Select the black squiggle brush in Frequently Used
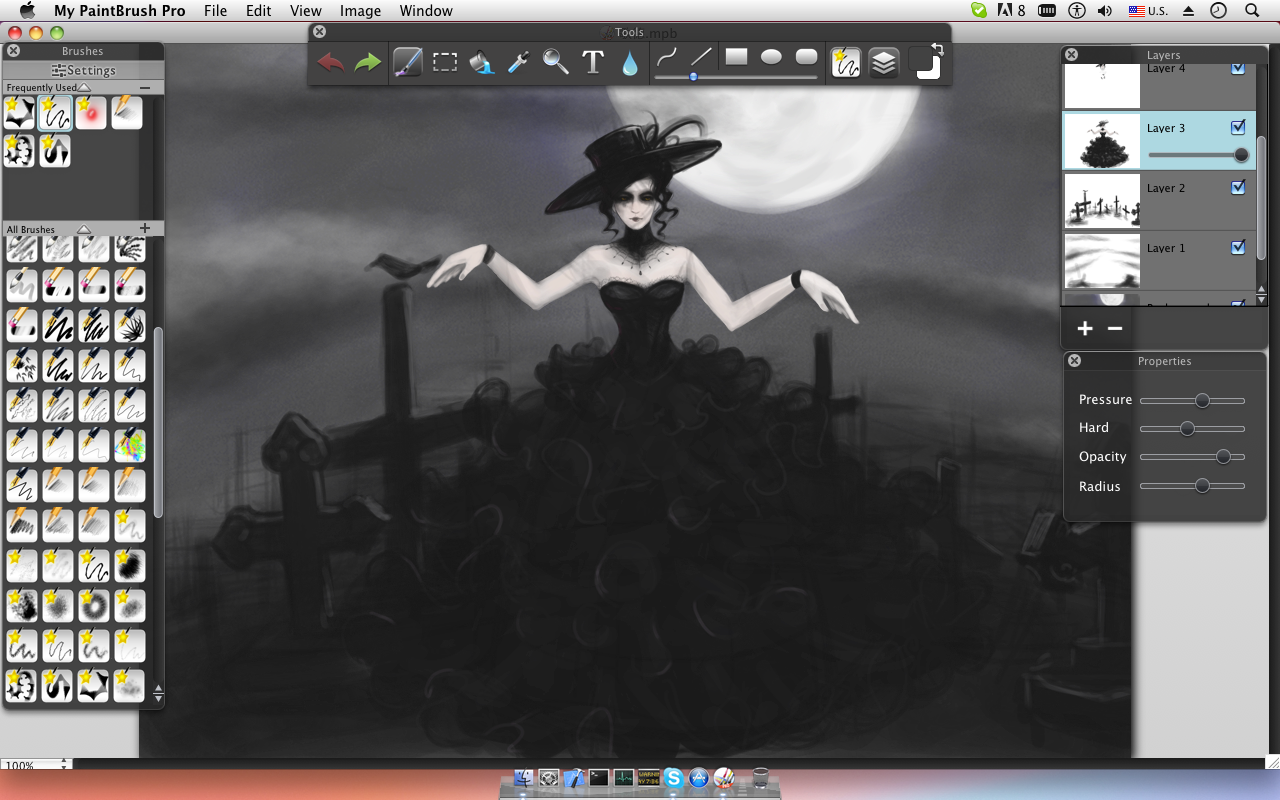Viewport: 1280px width, 800px height. [55, 113]
